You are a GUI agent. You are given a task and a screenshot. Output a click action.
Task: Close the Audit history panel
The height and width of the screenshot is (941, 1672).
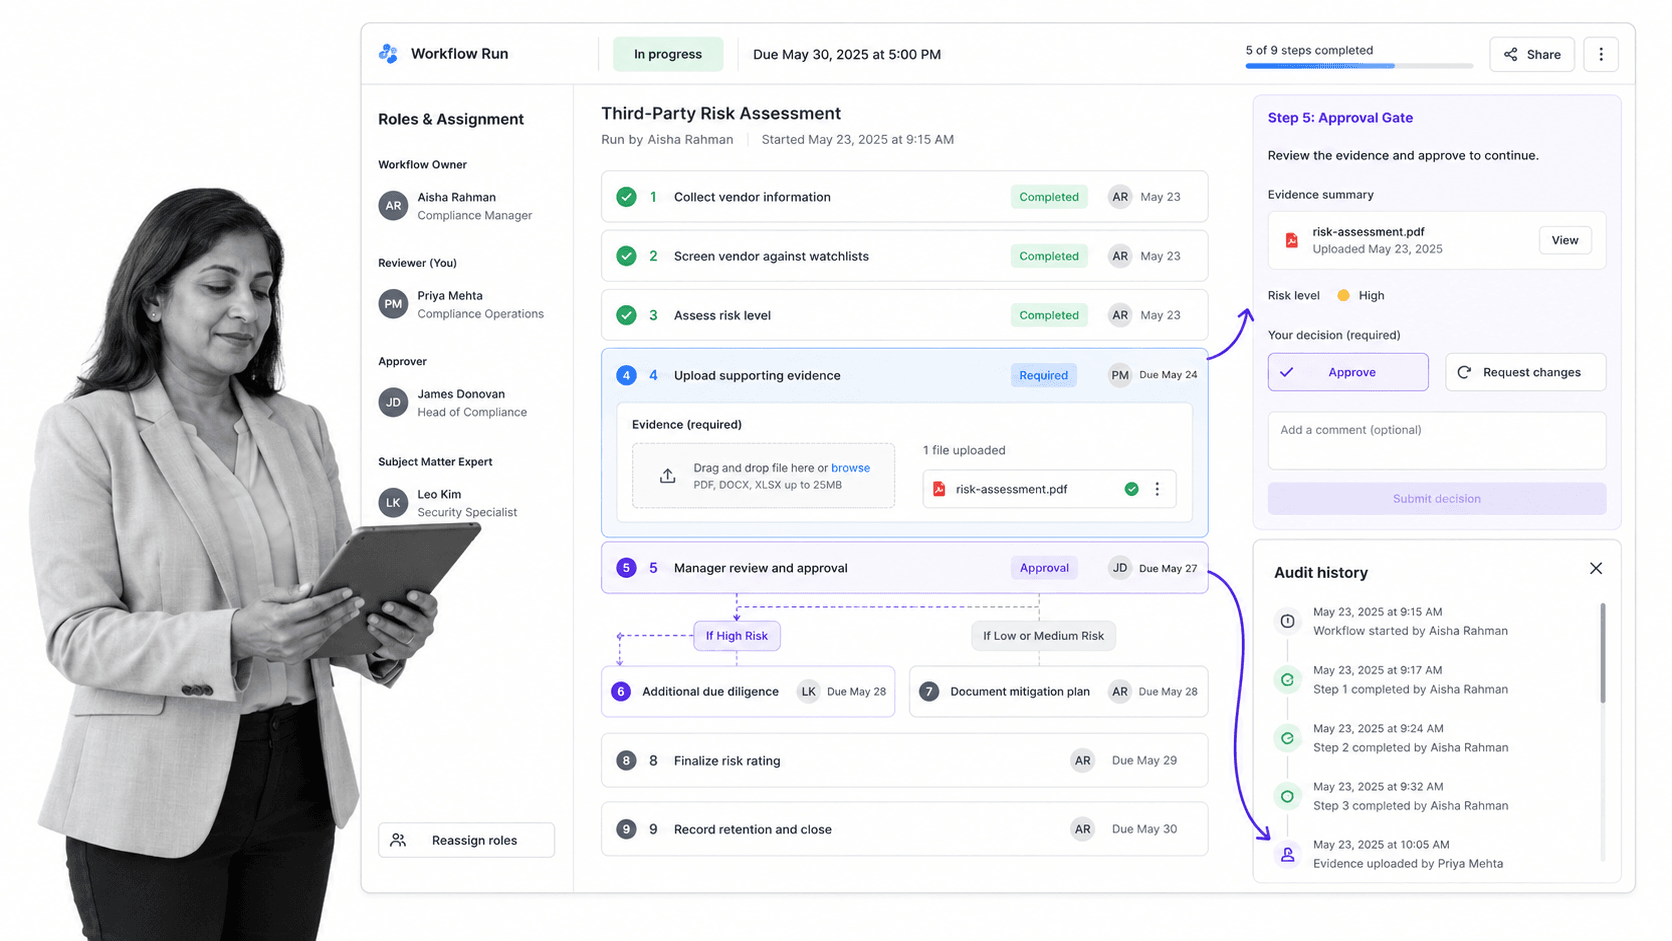pyautogui.click(x=1596, y=568)
